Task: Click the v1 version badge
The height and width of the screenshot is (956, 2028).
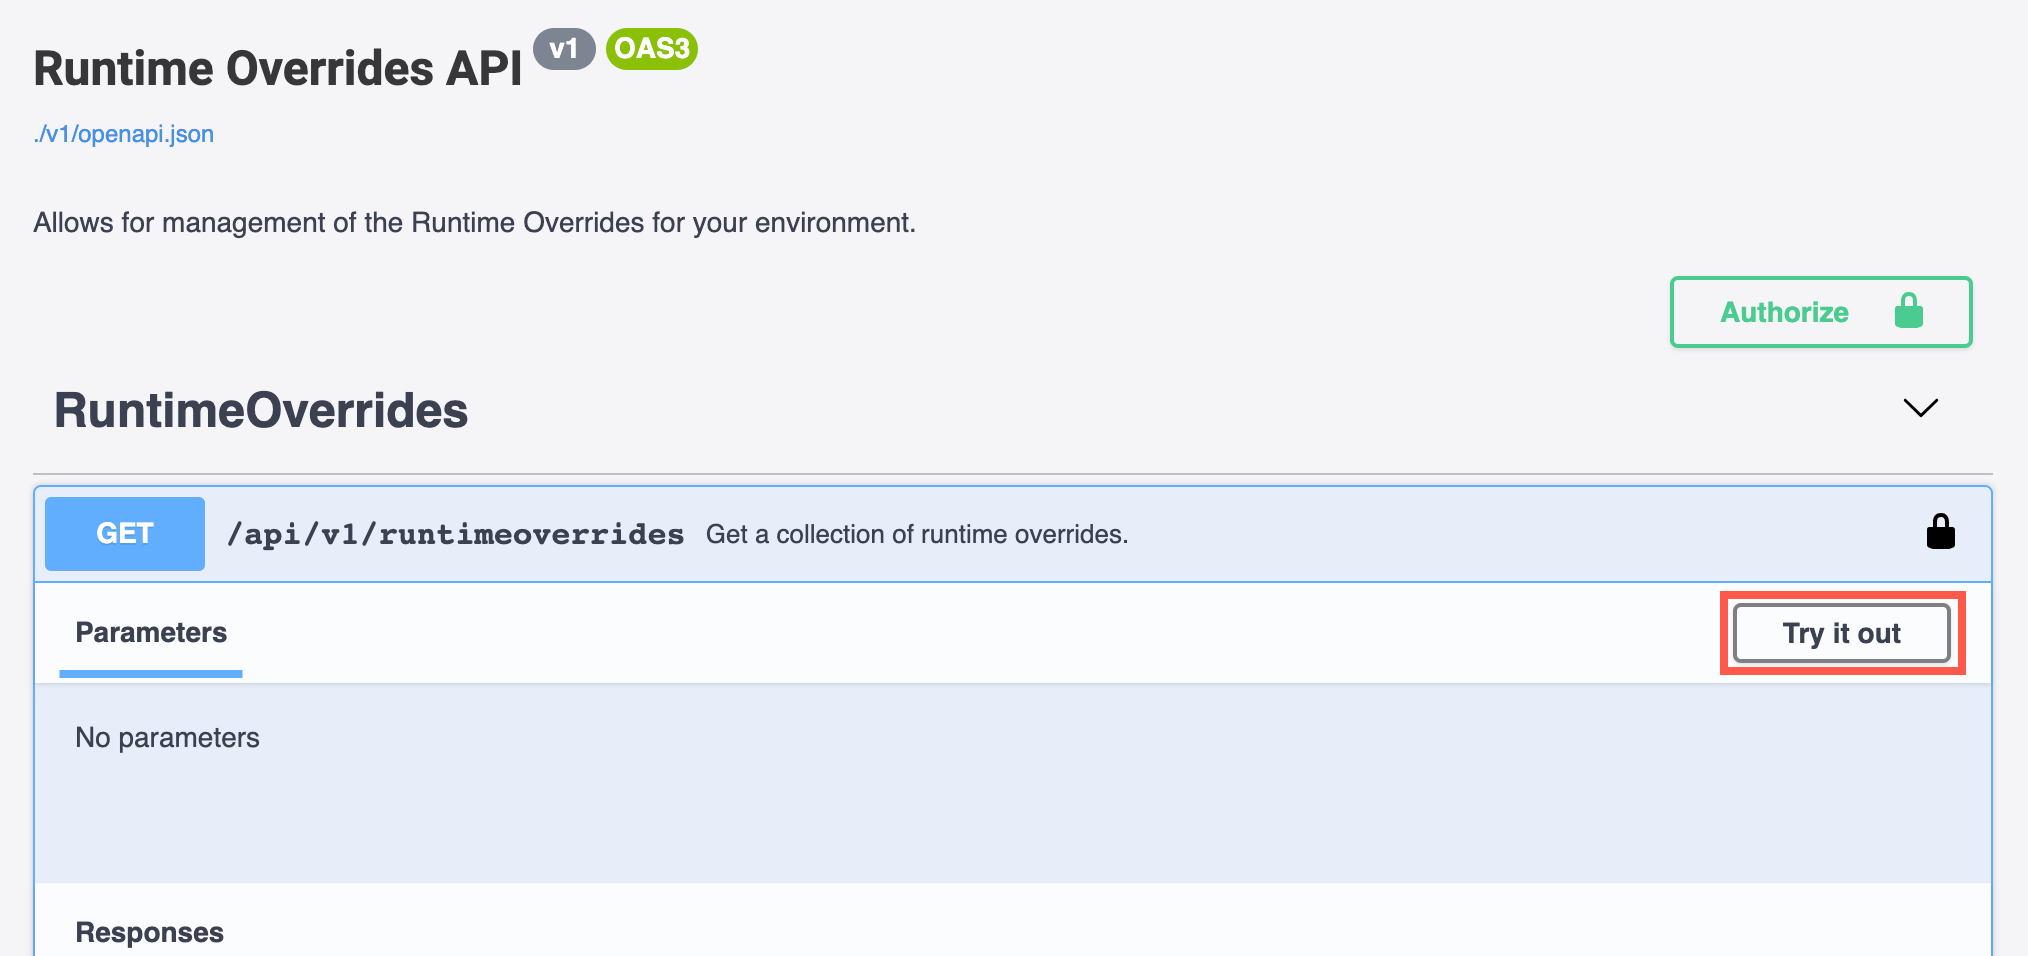Action: tap(564, 49)
